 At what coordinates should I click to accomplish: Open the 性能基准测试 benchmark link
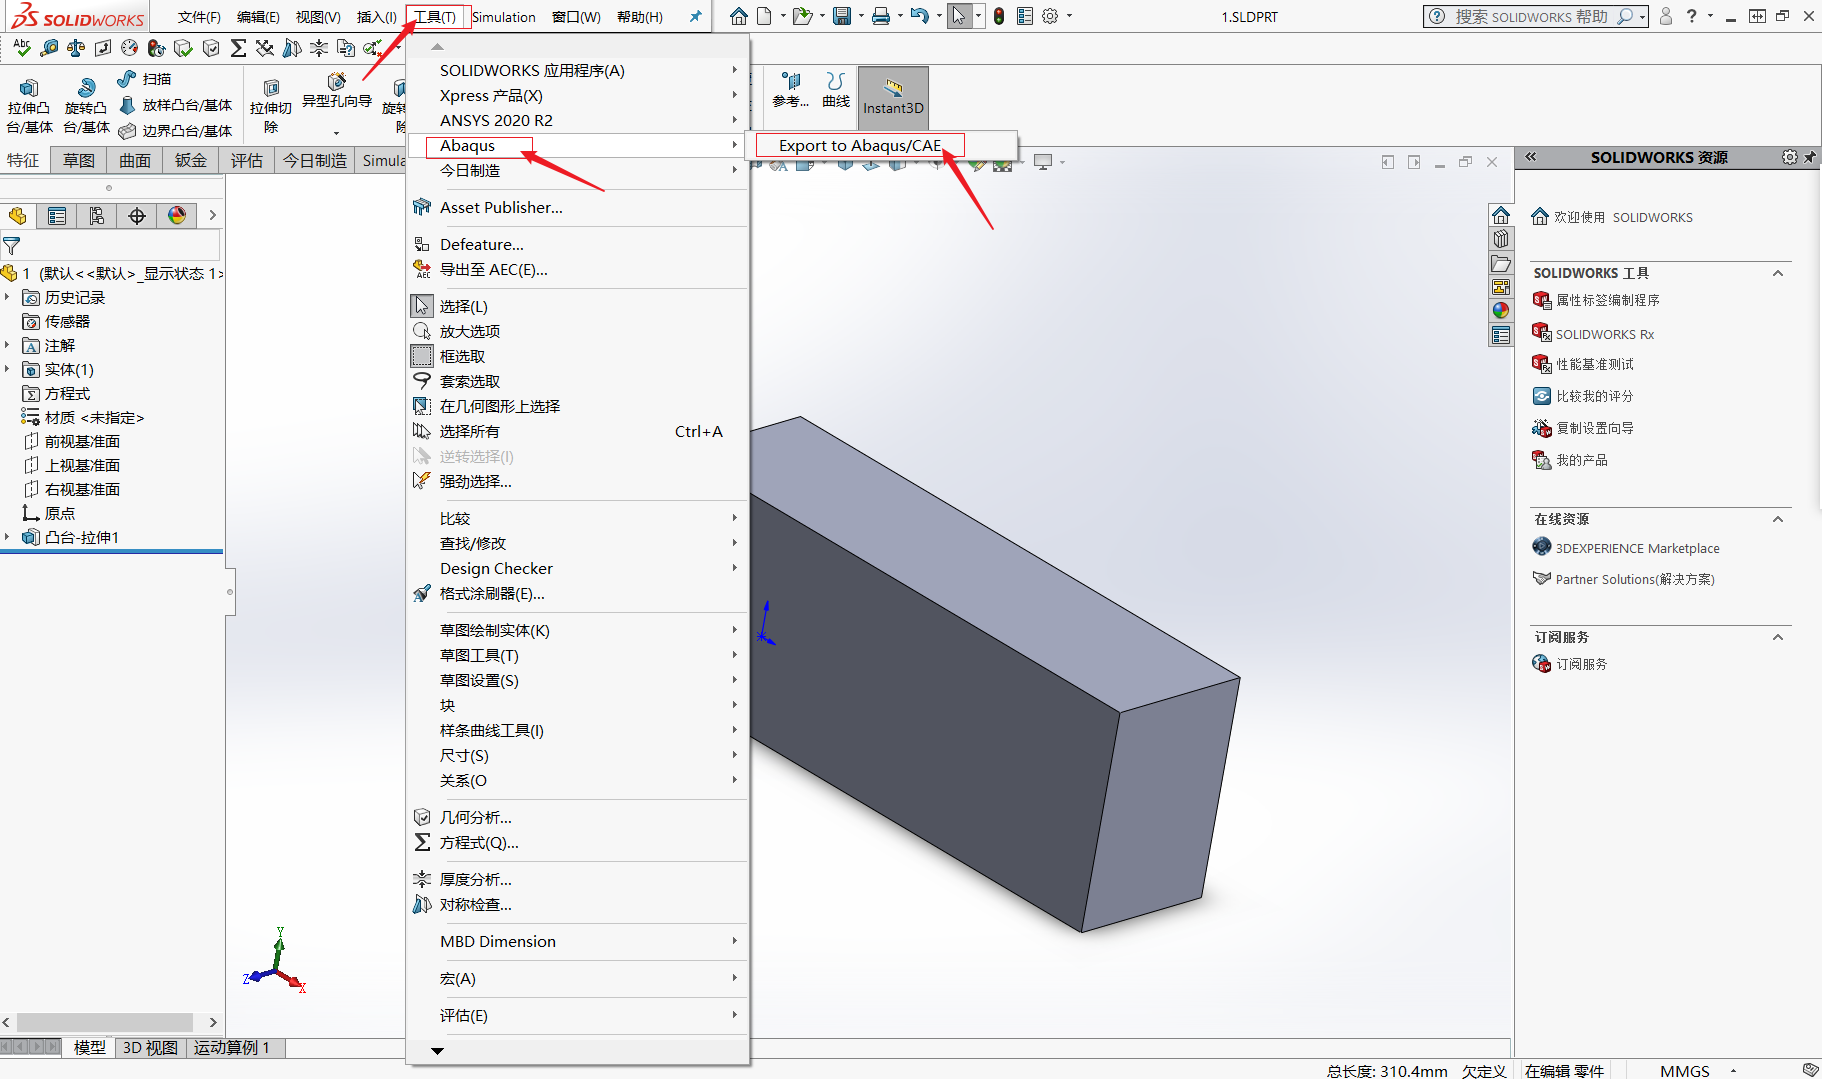[x=1594, y=364]
